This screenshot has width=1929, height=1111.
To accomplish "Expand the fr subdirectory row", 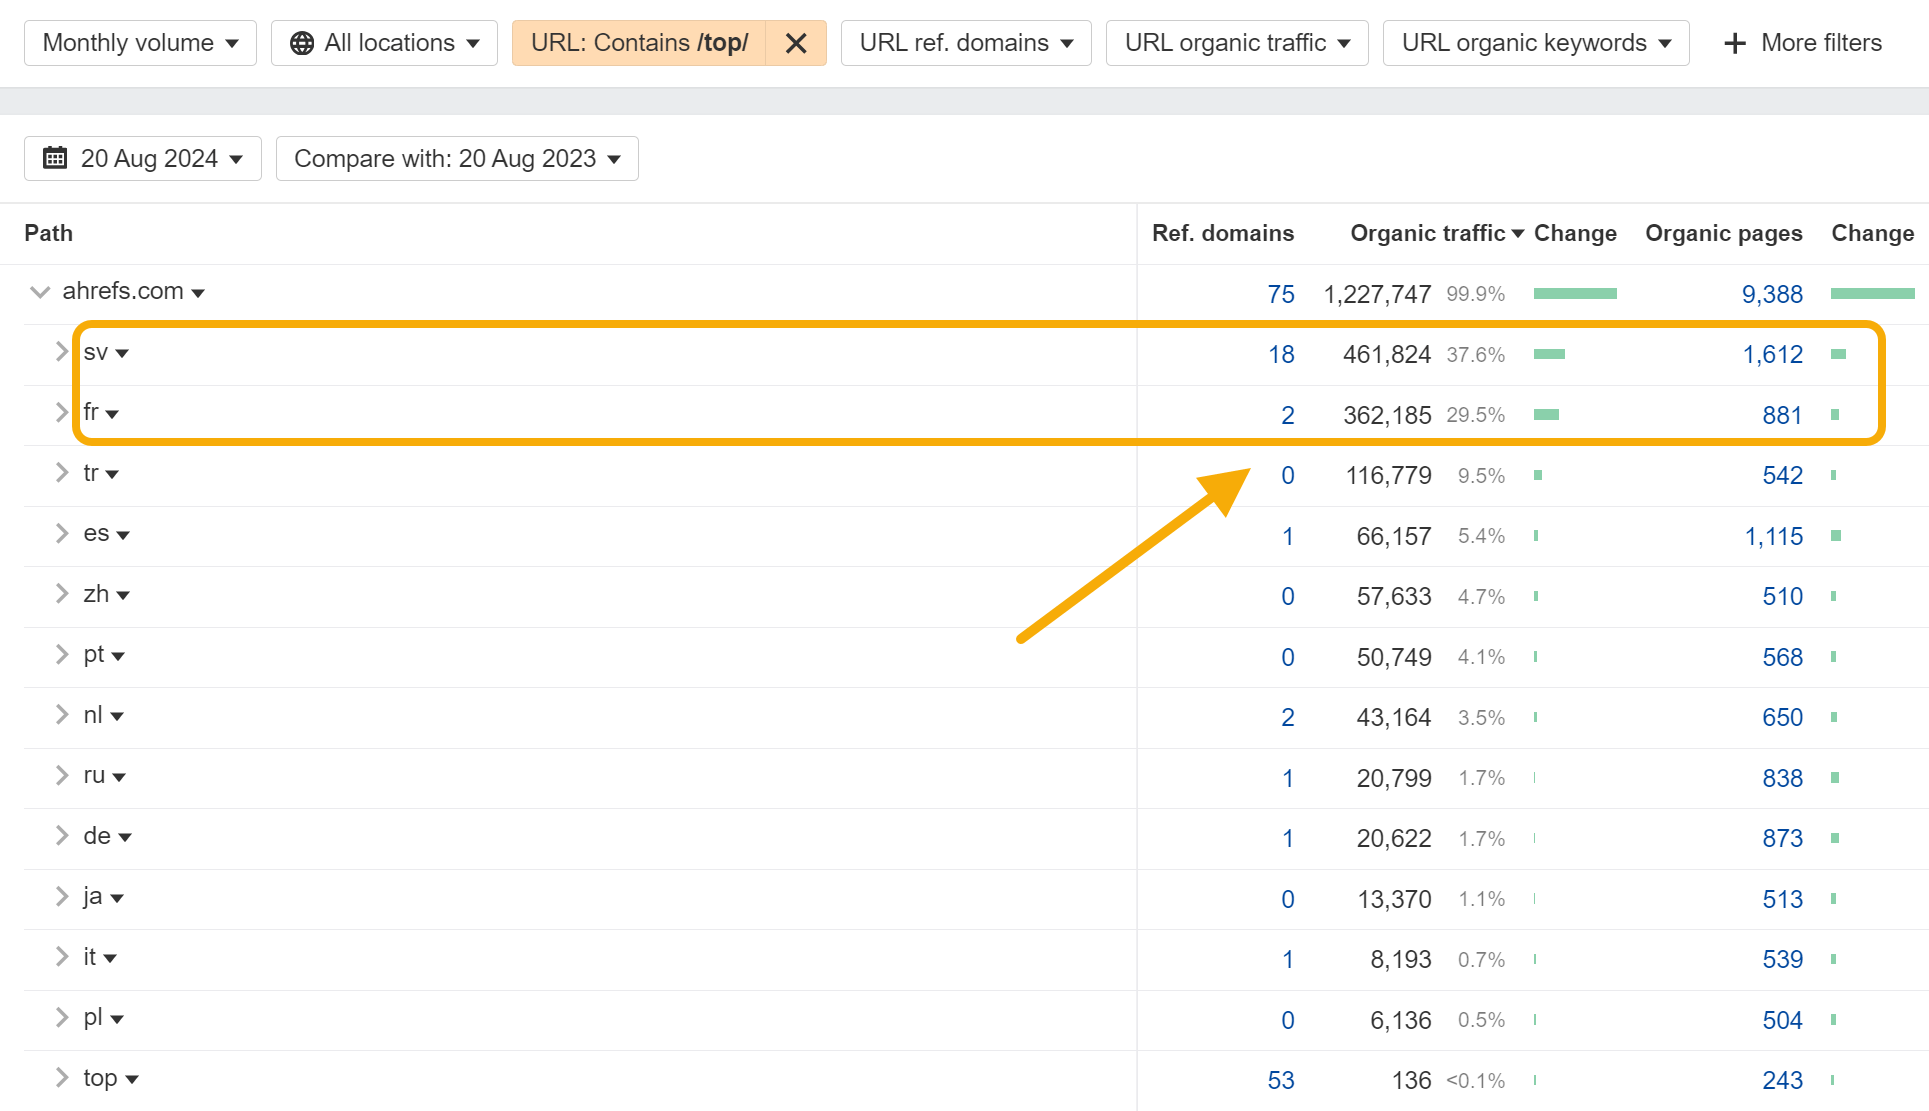I will point(62,412).
